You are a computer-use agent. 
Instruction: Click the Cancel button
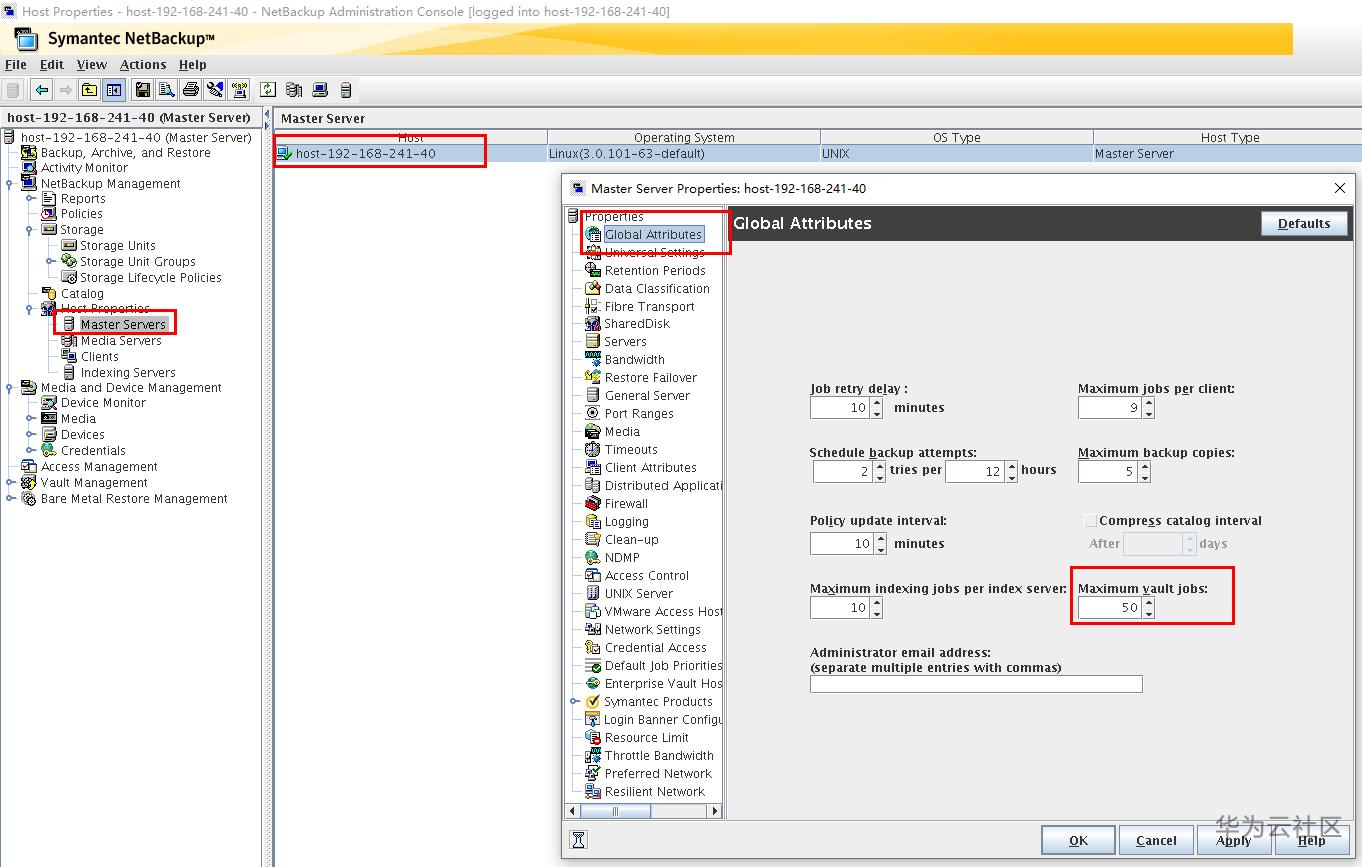(1156, 840)
